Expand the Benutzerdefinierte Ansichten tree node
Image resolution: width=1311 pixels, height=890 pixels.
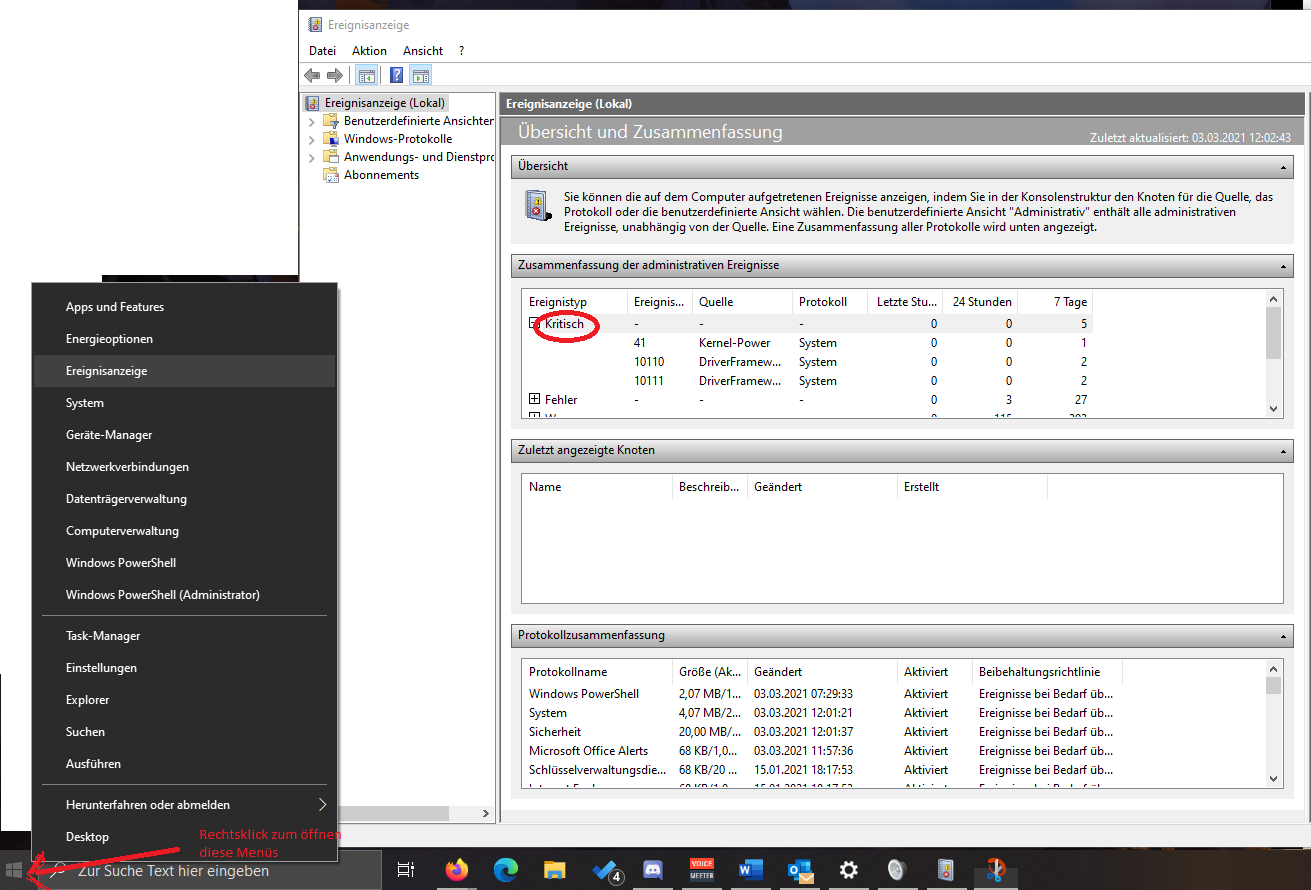coord(311,121)
